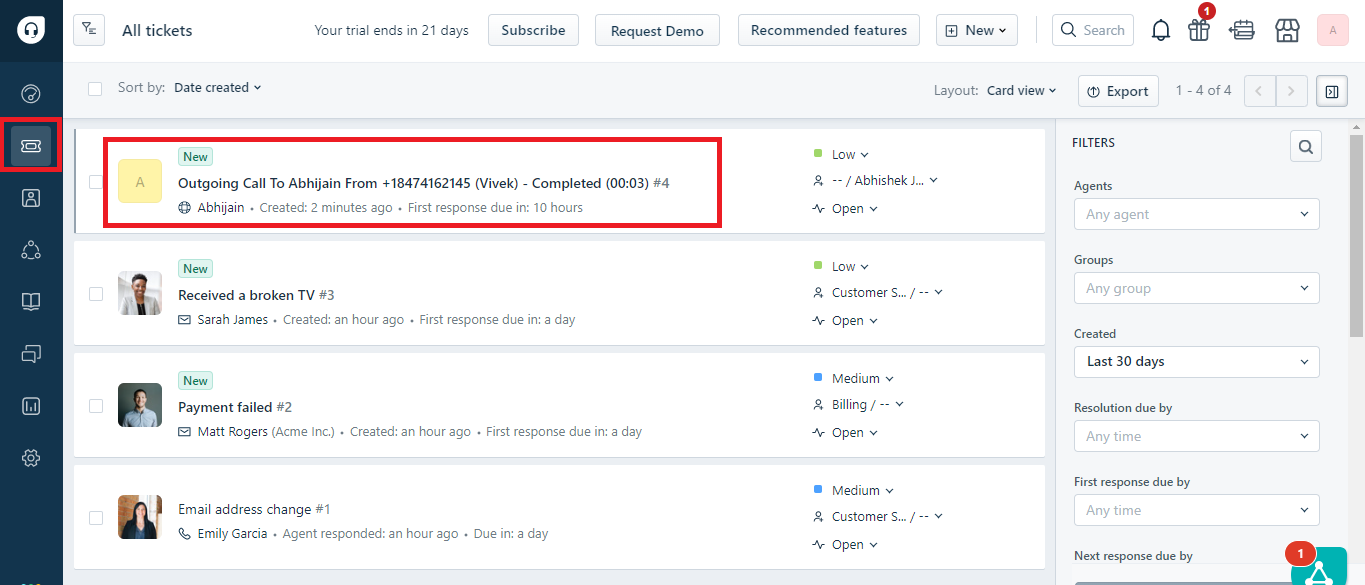
Task: Click the Export button
Action: [1118, 91]
